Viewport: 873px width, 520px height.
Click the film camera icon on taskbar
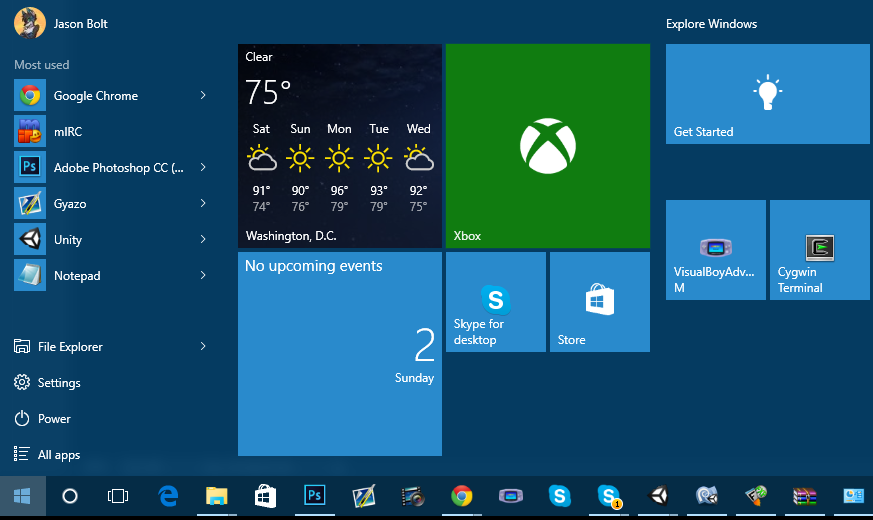(x=413, y=496)
